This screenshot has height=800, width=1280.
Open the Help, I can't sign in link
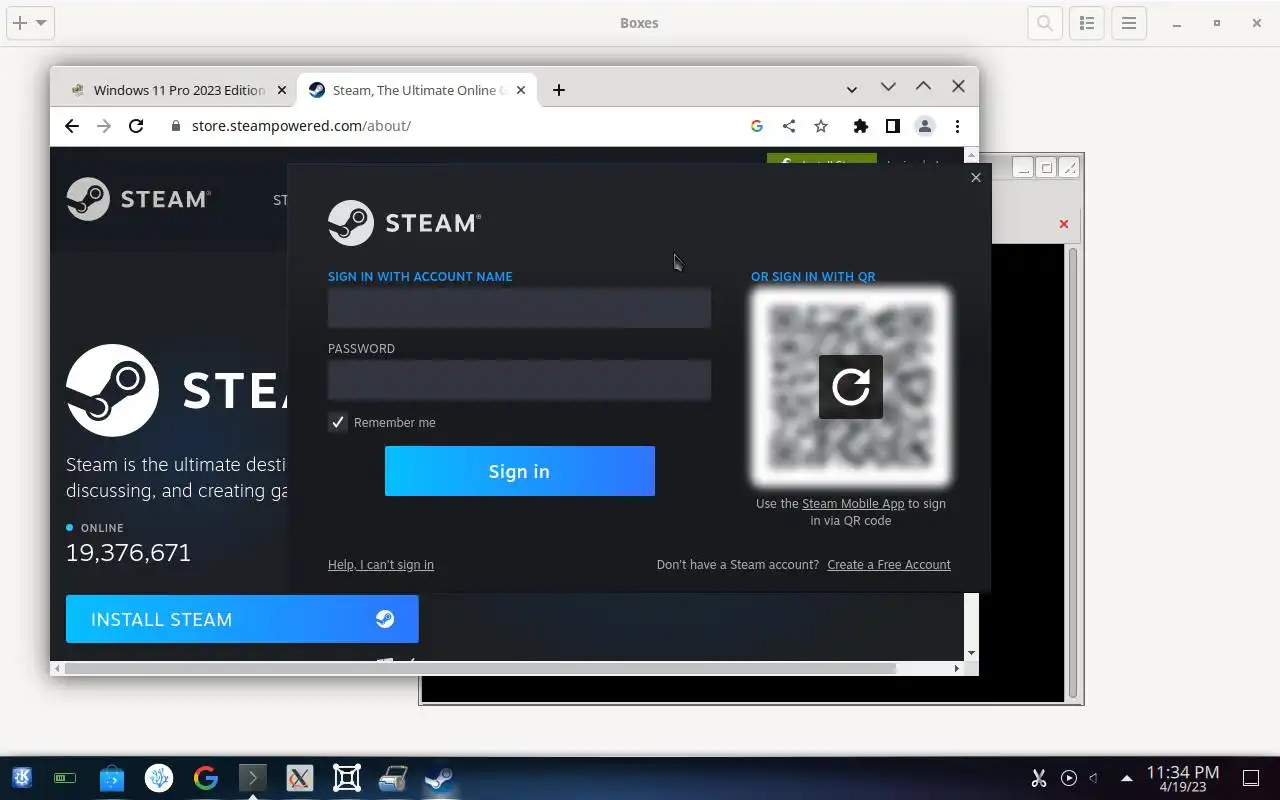pyautogui.click(x=381, y=565)
